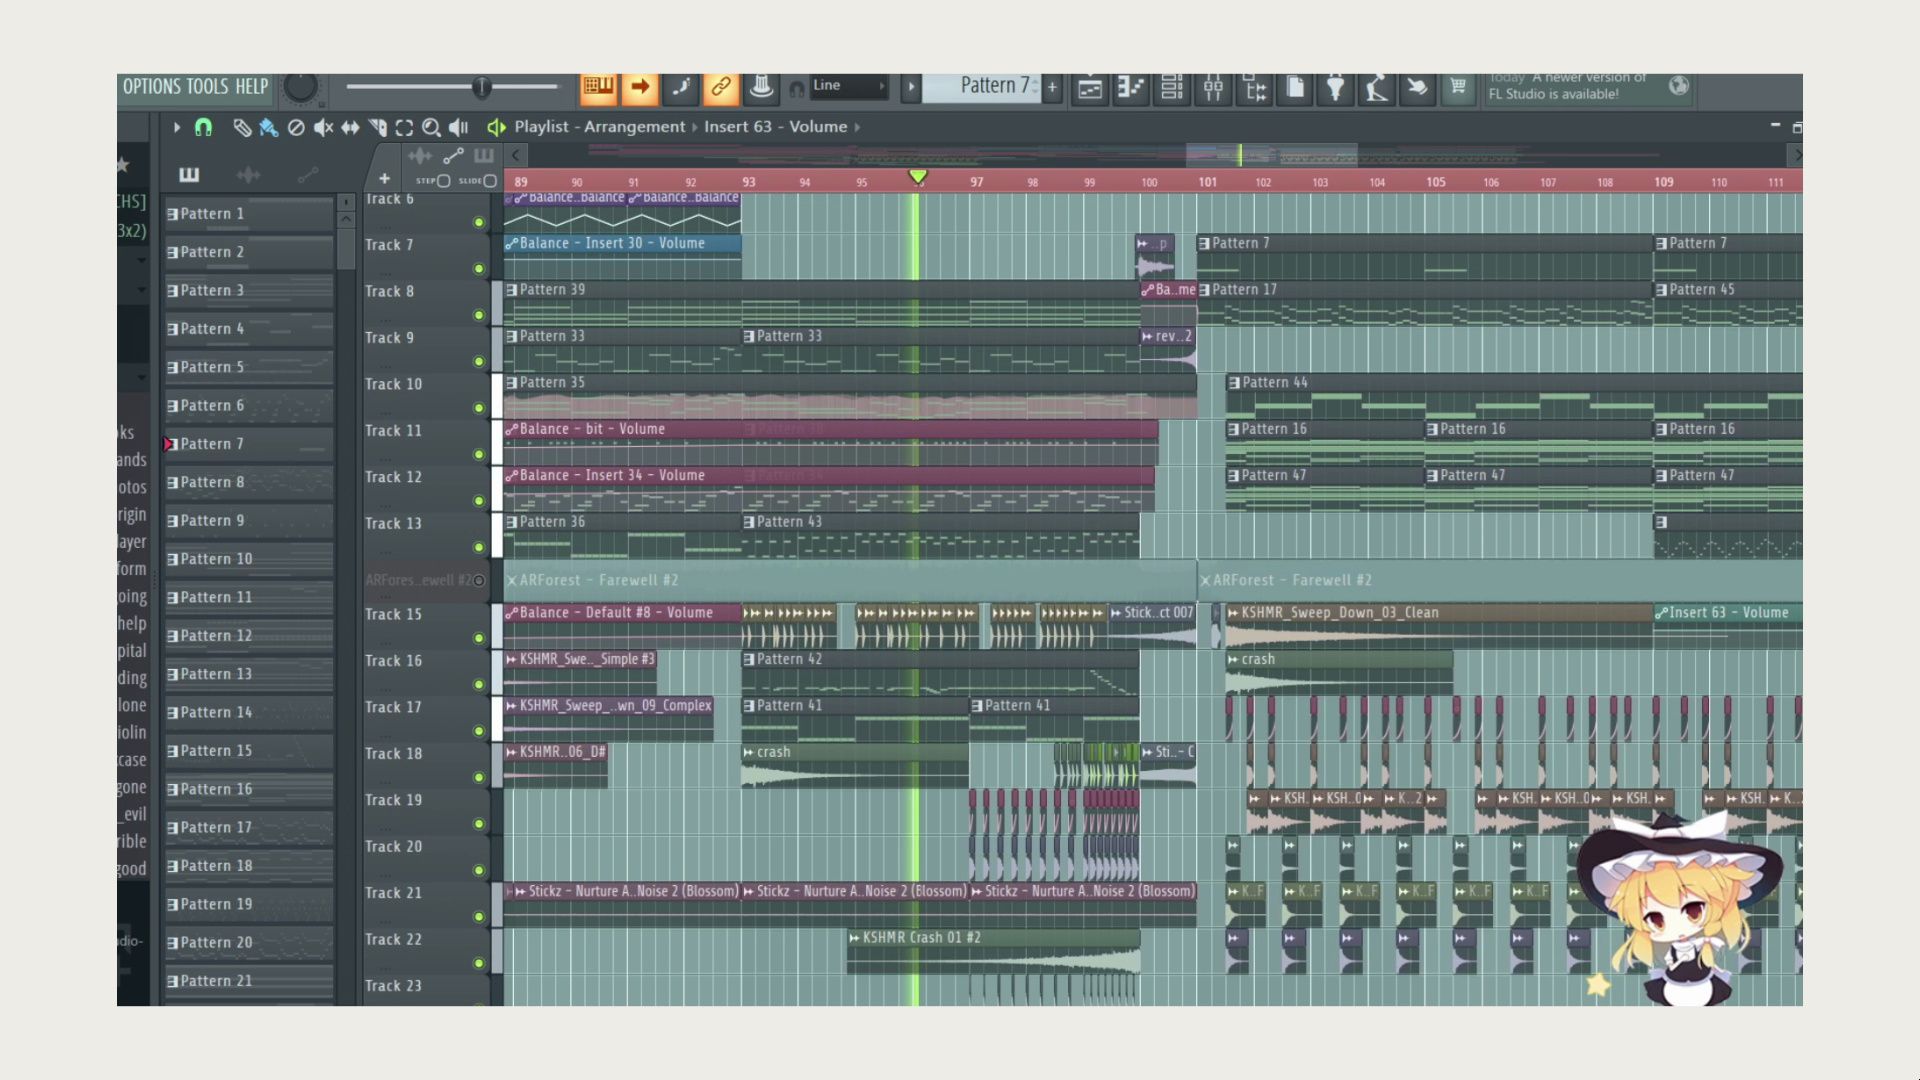Add new pattern with plus button

1052,87
